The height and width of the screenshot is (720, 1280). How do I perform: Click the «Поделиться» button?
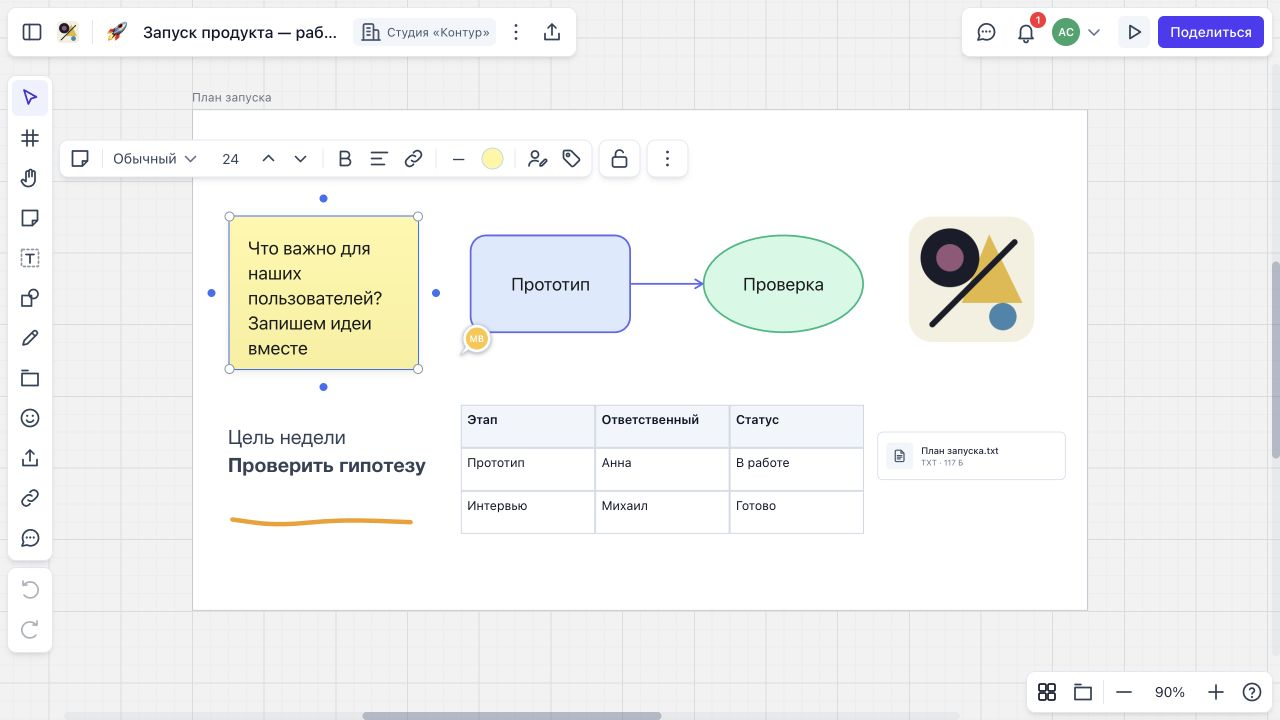click(x=1211, y=32)
